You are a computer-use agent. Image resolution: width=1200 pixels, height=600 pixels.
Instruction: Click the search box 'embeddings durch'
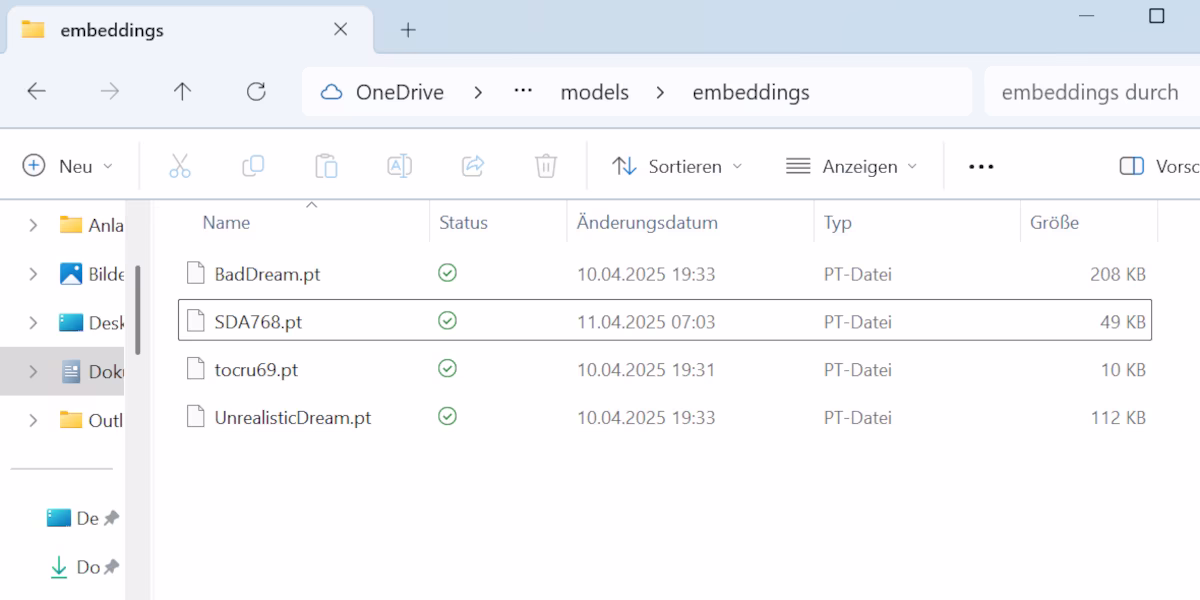point(1092,92)
